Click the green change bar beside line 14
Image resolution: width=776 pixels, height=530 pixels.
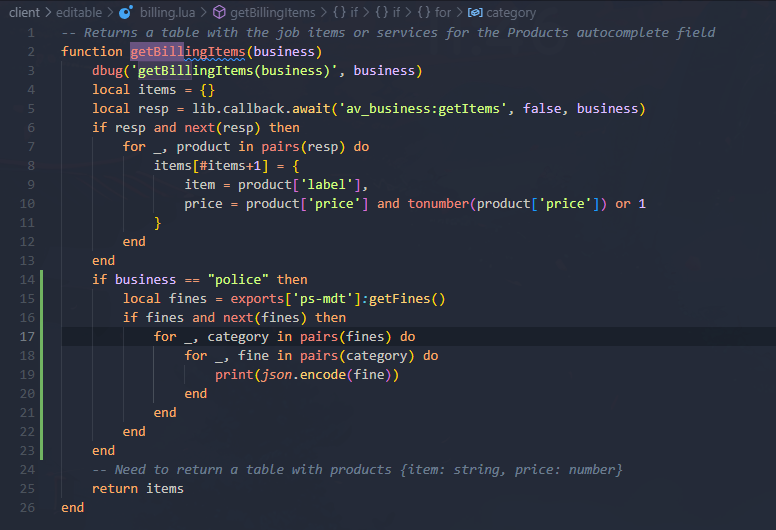tap(42, 279)
